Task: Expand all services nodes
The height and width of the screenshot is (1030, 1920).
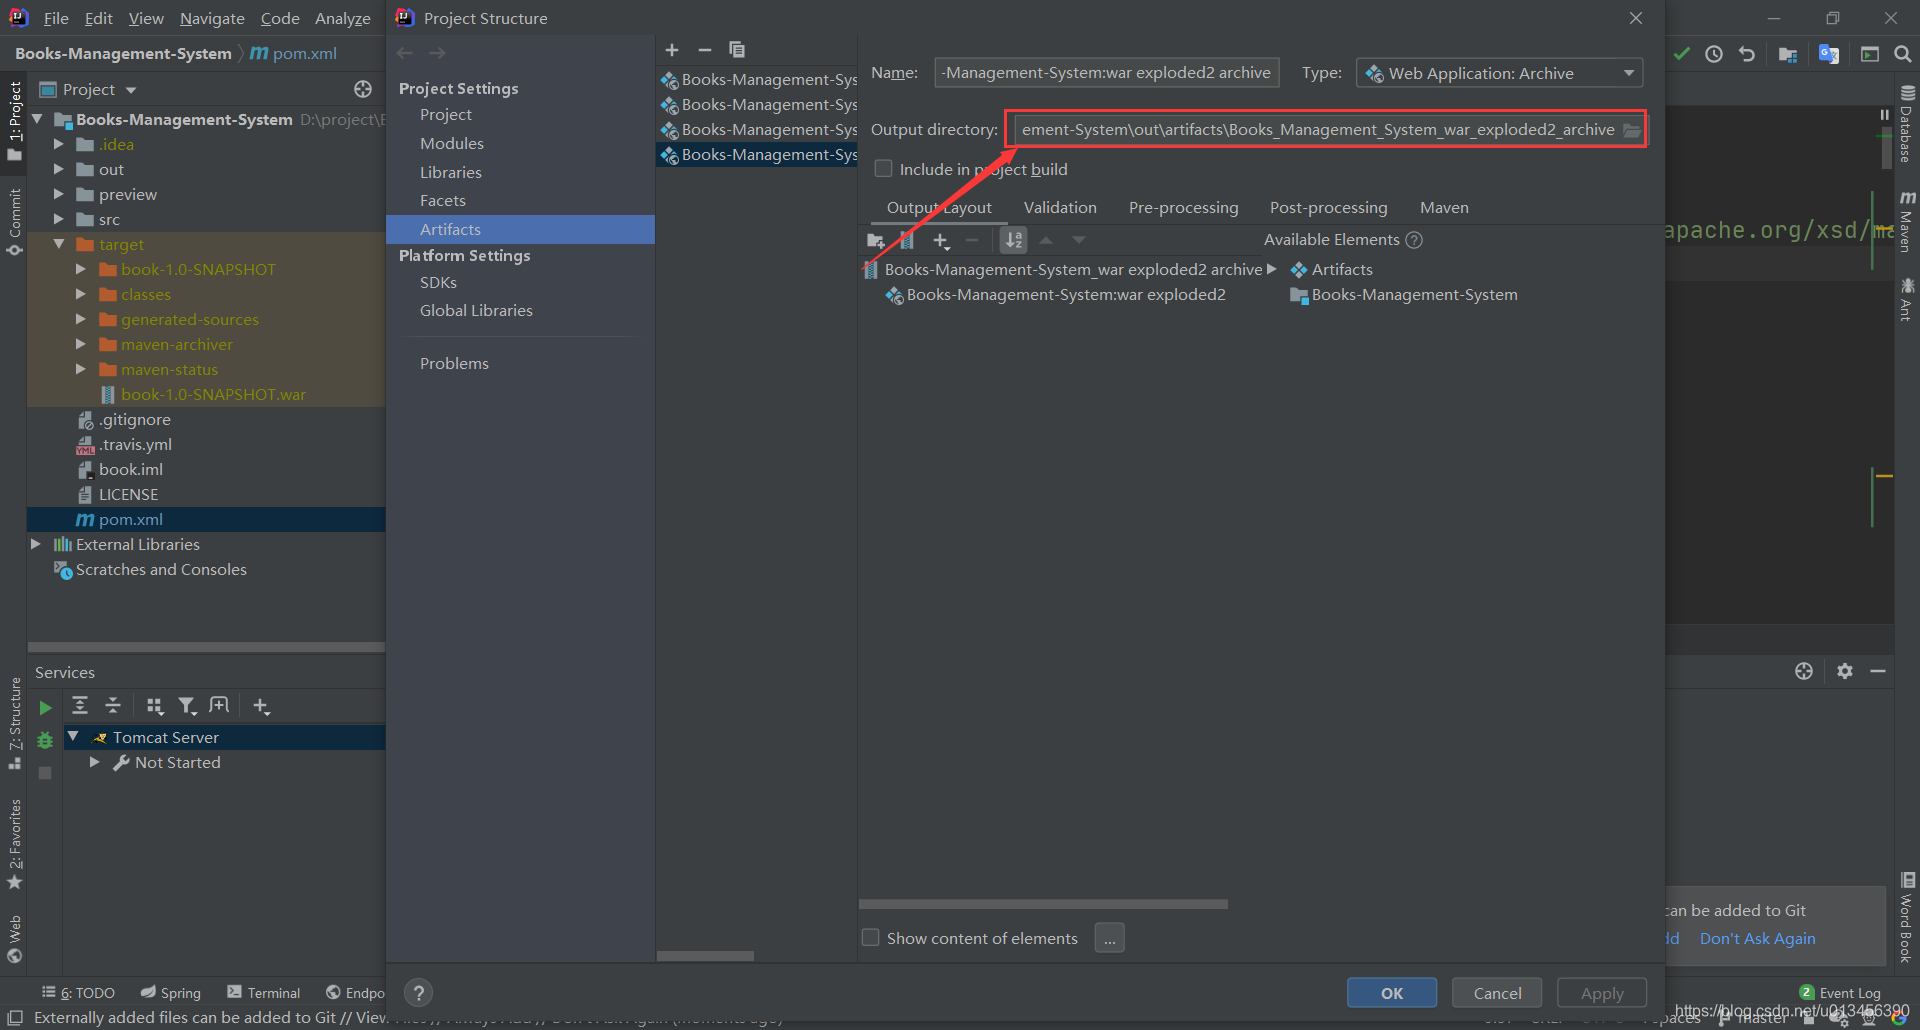Action: pyautogui.click(x=80, y=706)
